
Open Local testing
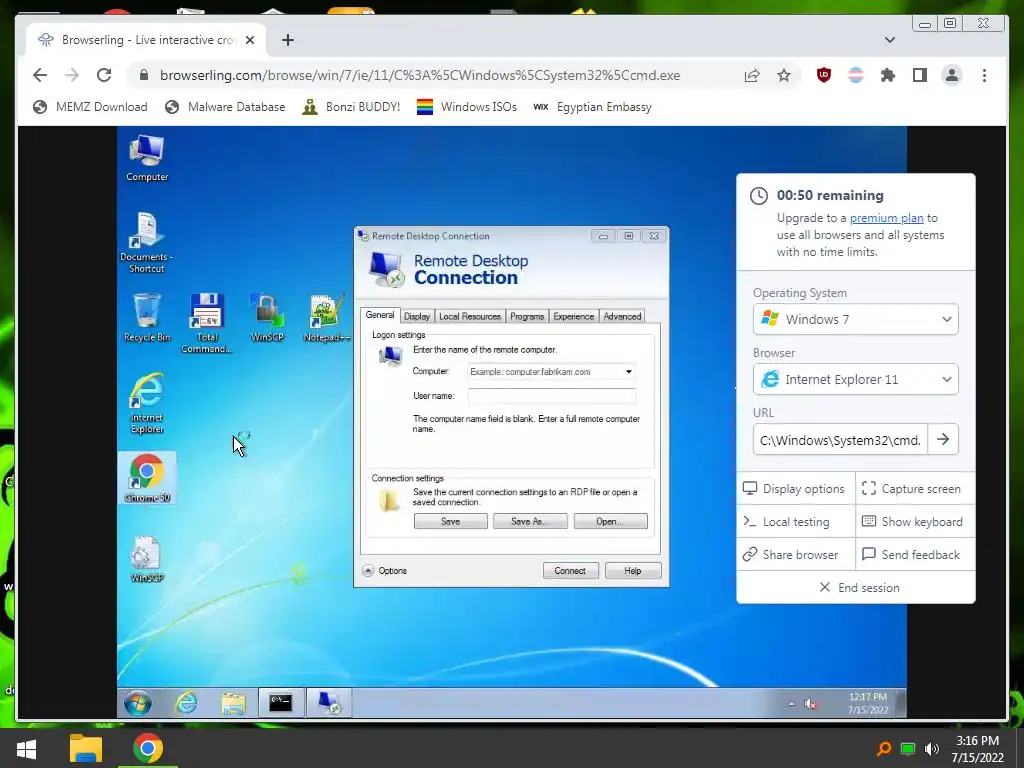click(795, 522)
